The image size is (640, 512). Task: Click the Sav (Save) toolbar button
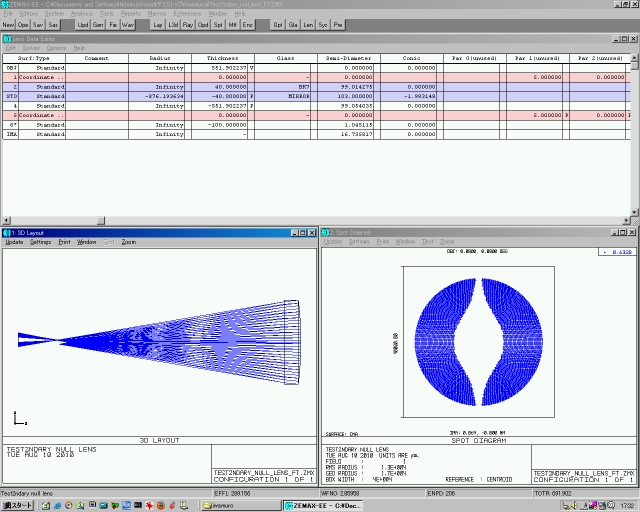[x=38, y=25]
